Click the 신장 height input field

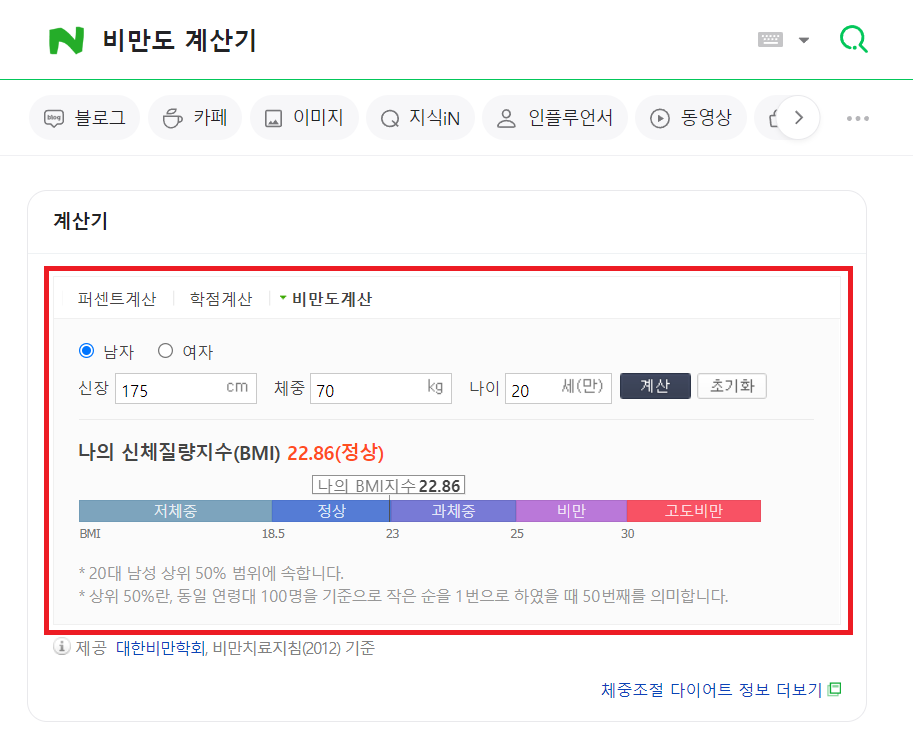(x=185, y=388)
